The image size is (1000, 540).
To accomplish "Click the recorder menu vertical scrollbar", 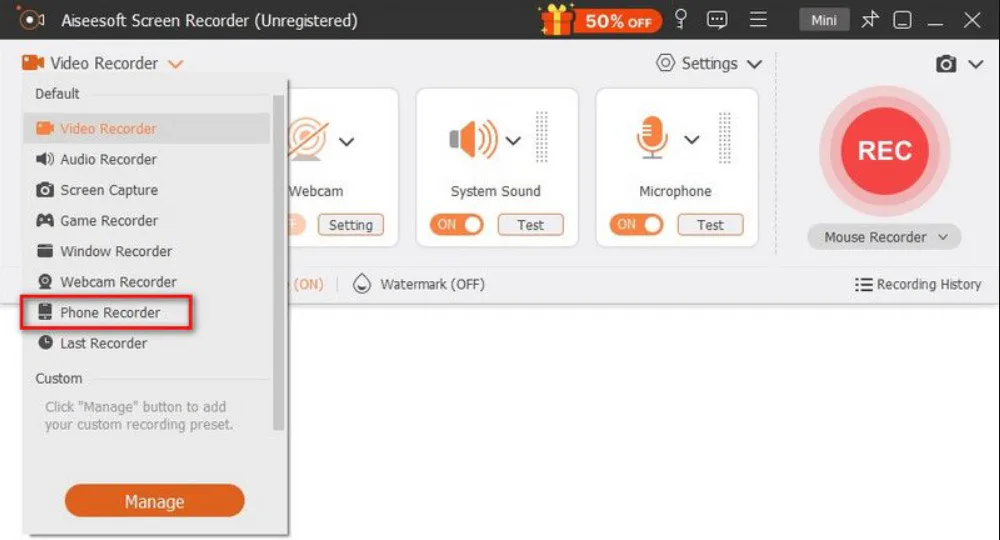I will (x=278, y=261).
